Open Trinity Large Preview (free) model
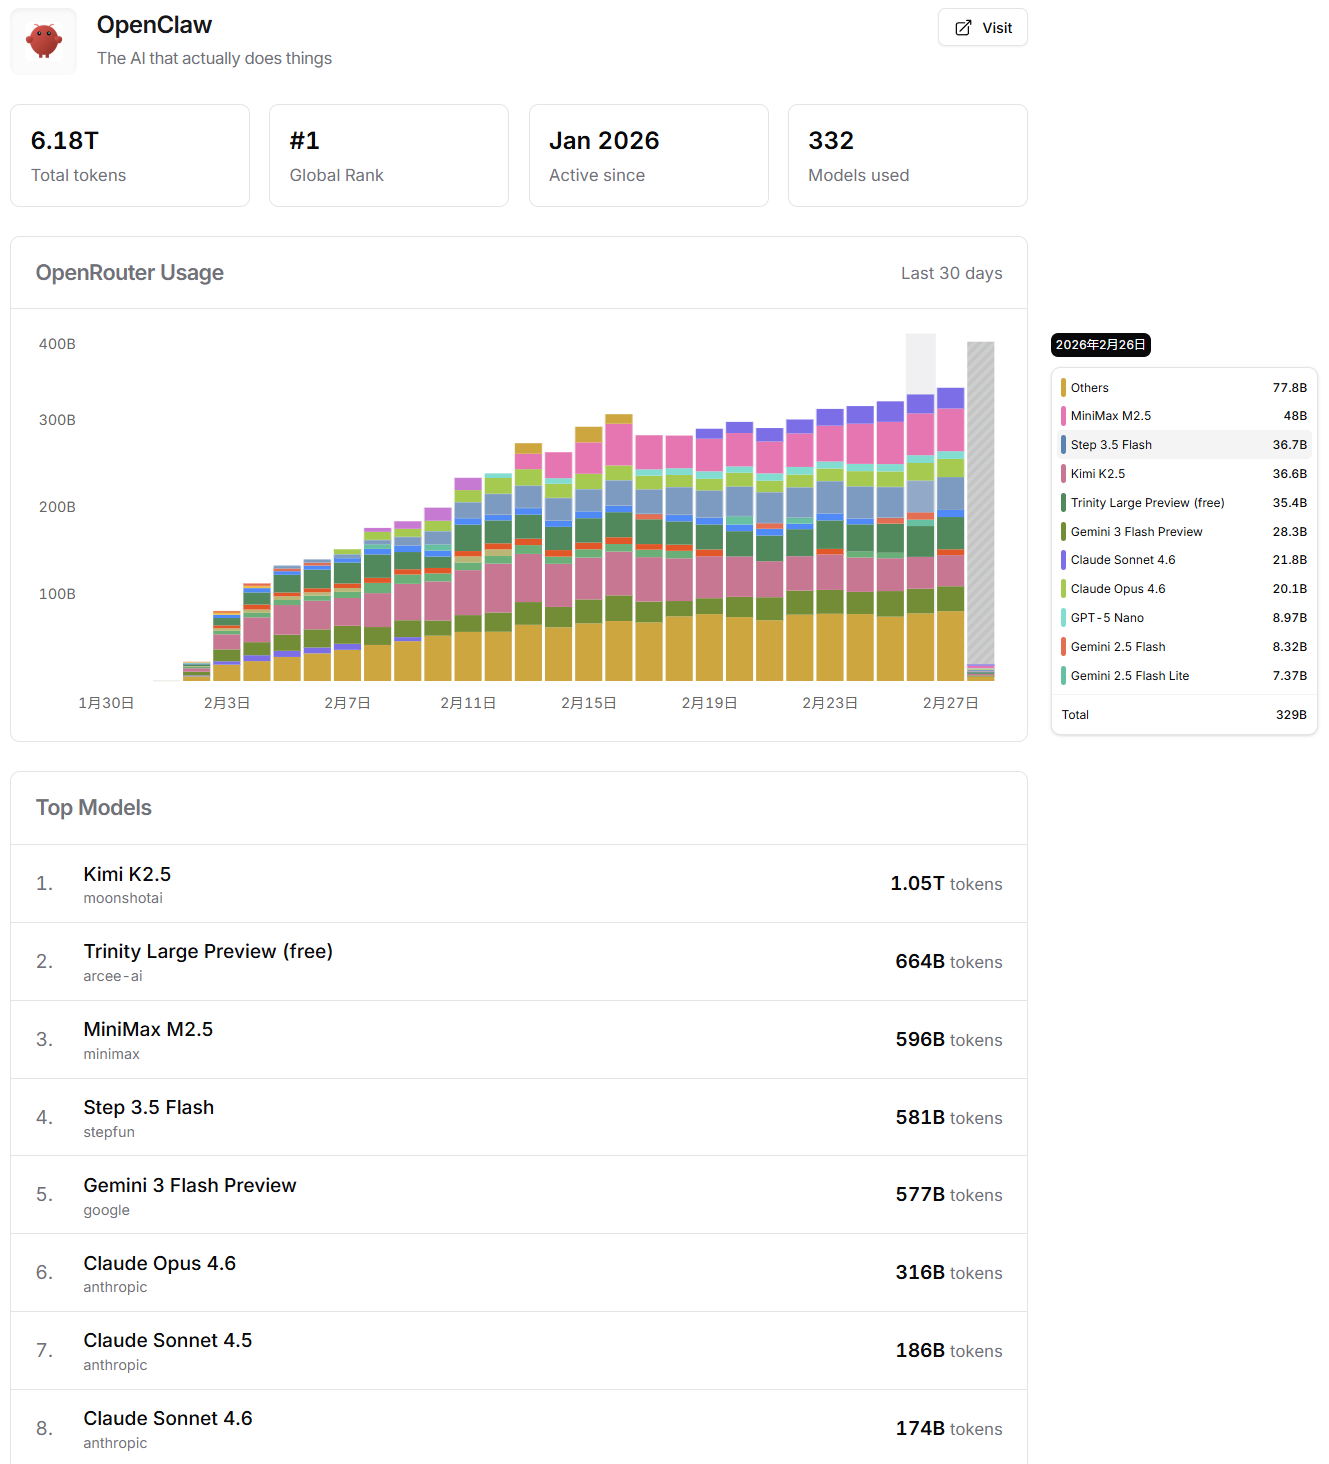This screenshot has height=1464, width=1329. coord(208,952)
